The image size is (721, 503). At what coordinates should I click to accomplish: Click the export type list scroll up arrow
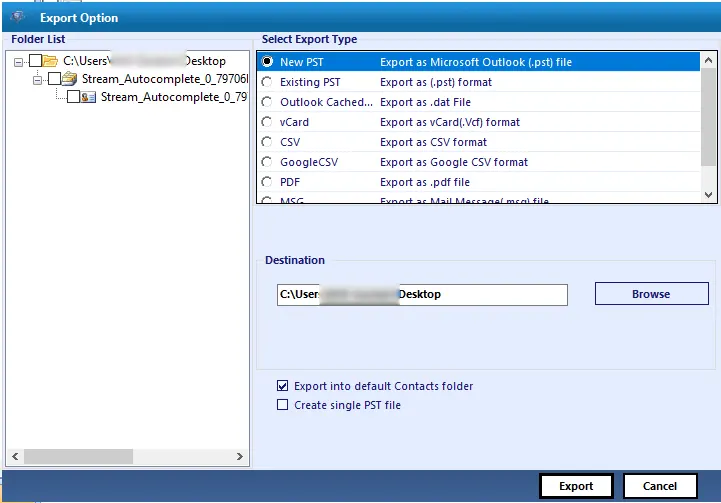[x=708, y=60]
